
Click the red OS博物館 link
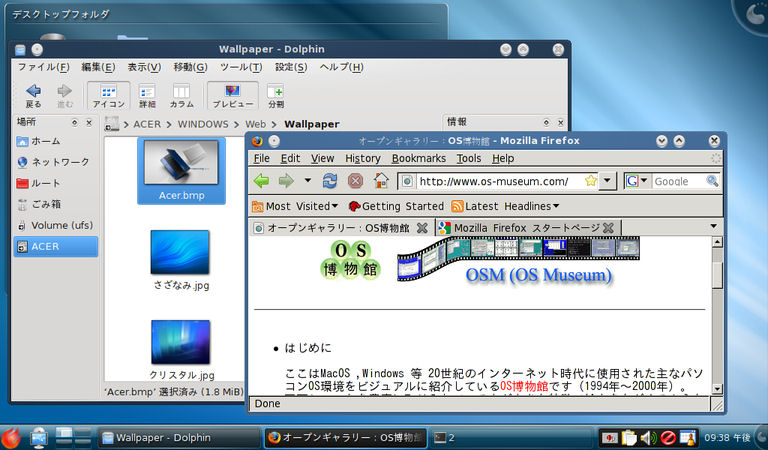click(524, 386)
